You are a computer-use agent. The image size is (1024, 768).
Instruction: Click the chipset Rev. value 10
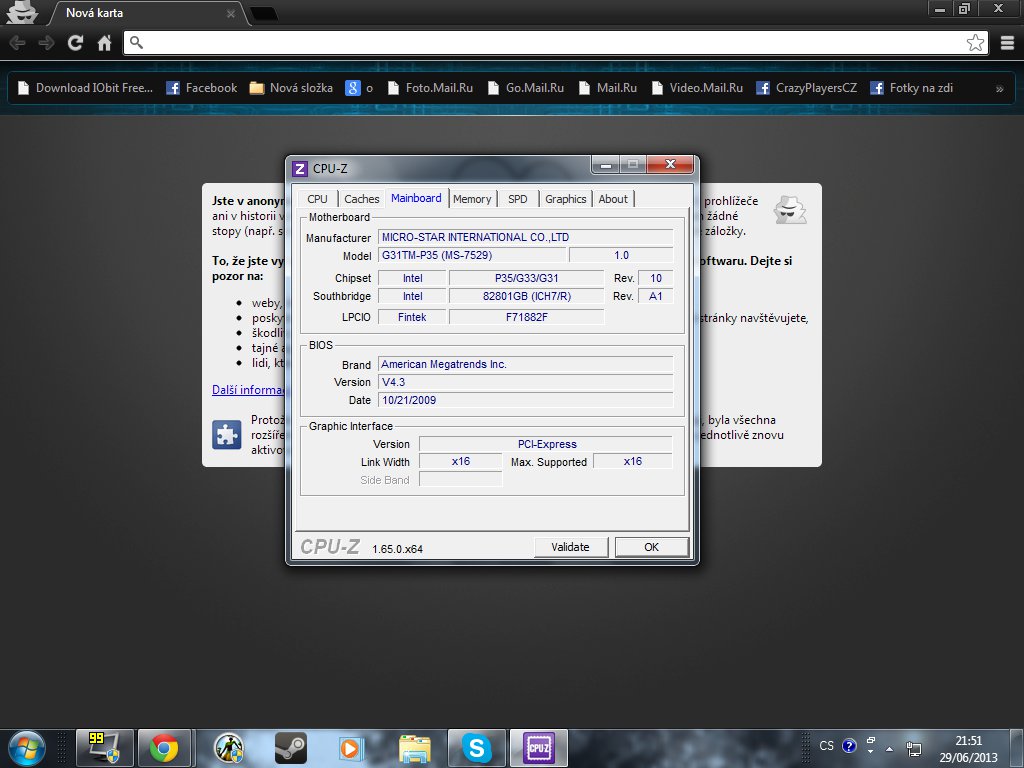click(656, 278)
